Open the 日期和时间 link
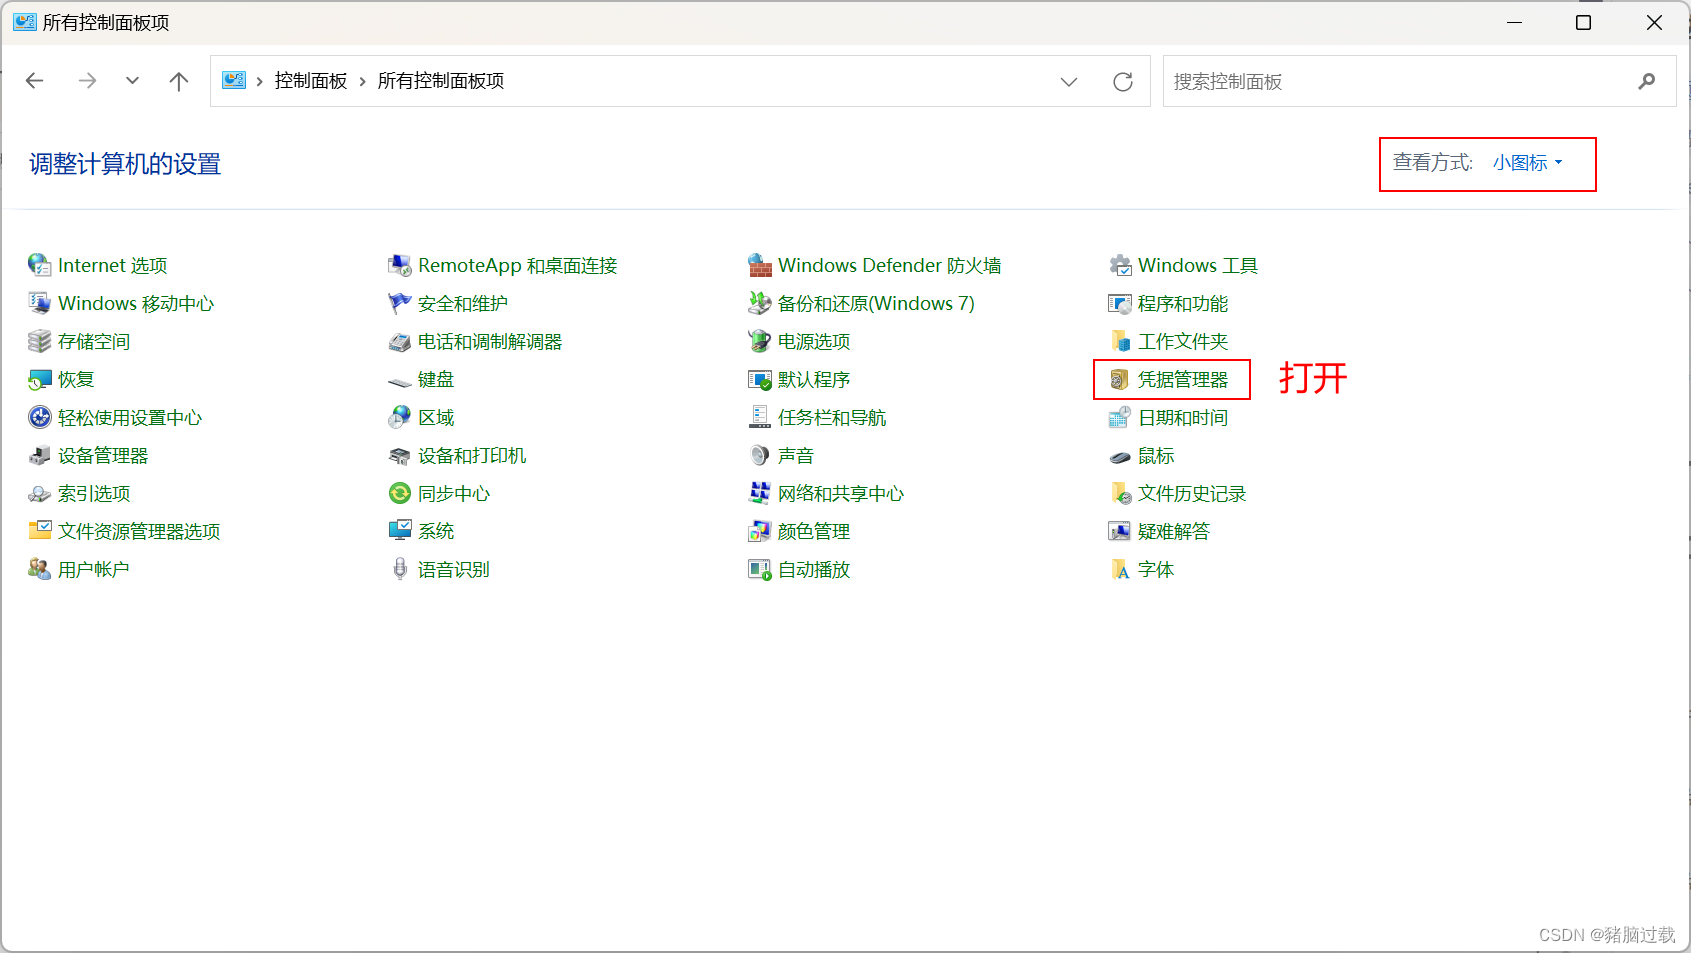The height and width of the screenshot is (953, 1691). click(1183, 417)
